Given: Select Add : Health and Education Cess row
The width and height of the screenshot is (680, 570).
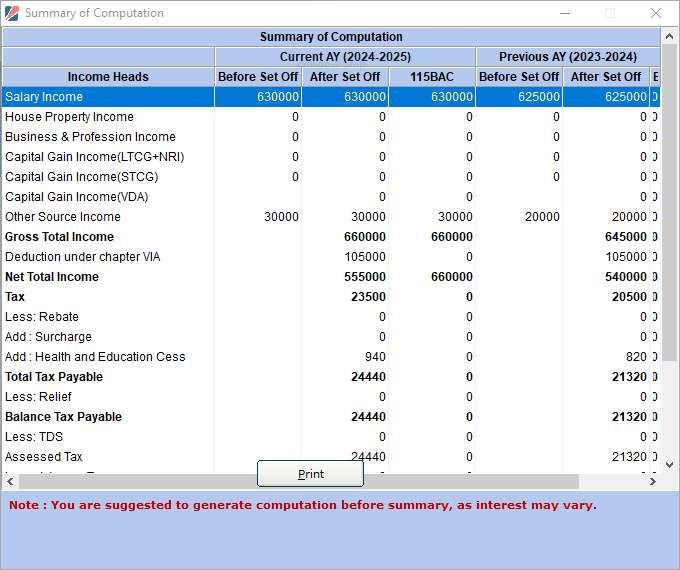Looking at the screenshot, I should pyautogui.click(x=331, y=357).
